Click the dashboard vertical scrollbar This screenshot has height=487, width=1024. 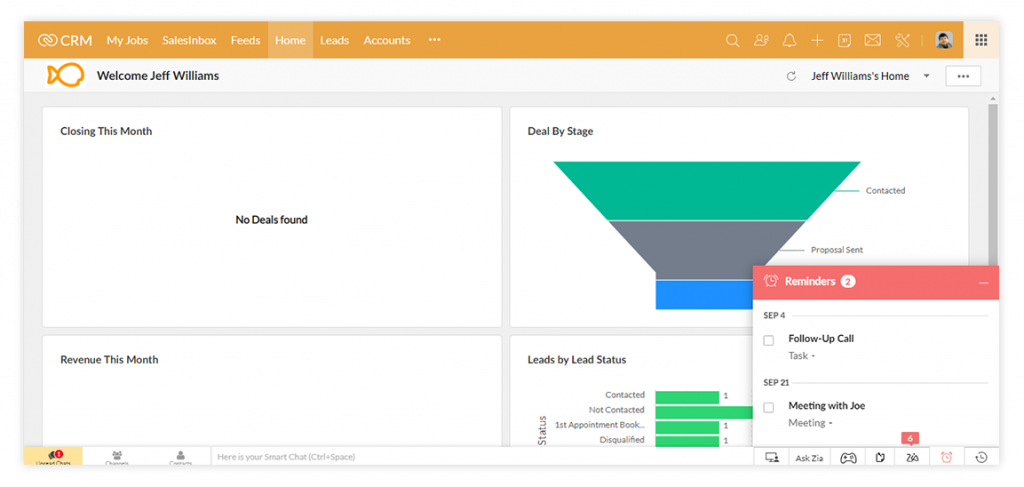pyautogui.click(x=993, y=186)
